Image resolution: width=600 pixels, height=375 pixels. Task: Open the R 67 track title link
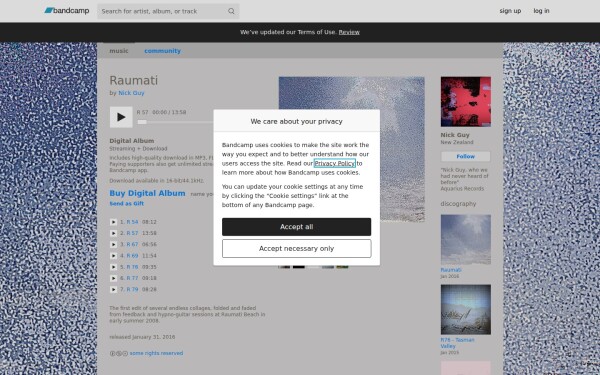coord(132,245)
